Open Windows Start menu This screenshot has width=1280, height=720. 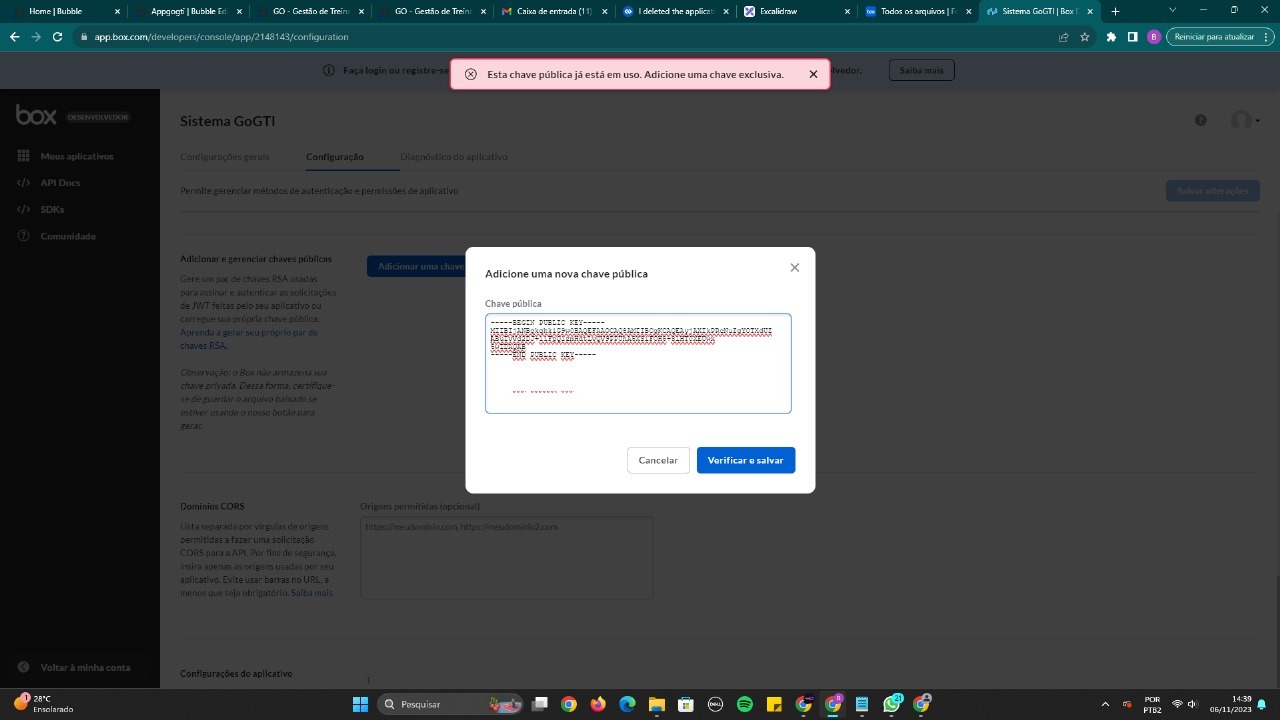click(x=360, y=704)
